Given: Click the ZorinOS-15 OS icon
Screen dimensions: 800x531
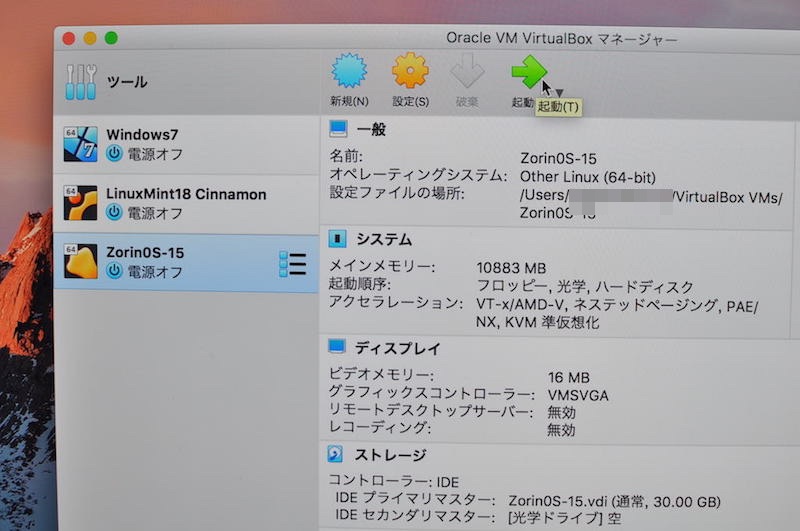Looking at the screenshot, I should (x=81, y=261).
